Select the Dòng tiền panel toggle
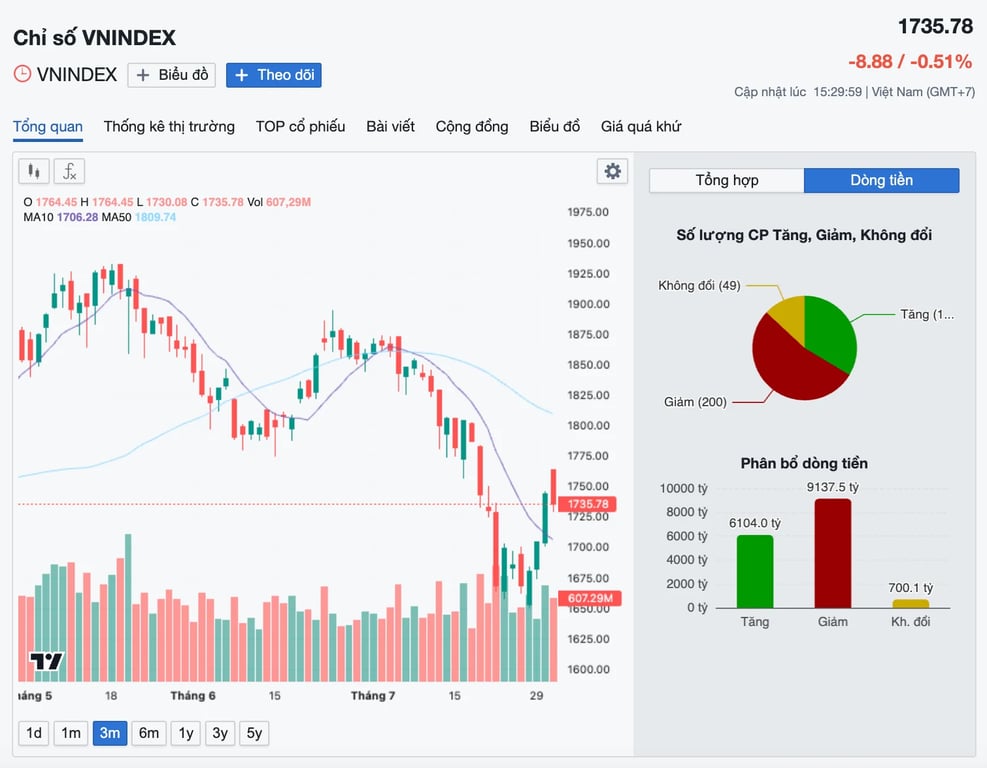Viewport: 987px width, 768px height. pyautogui.click(x=882, y=180)
